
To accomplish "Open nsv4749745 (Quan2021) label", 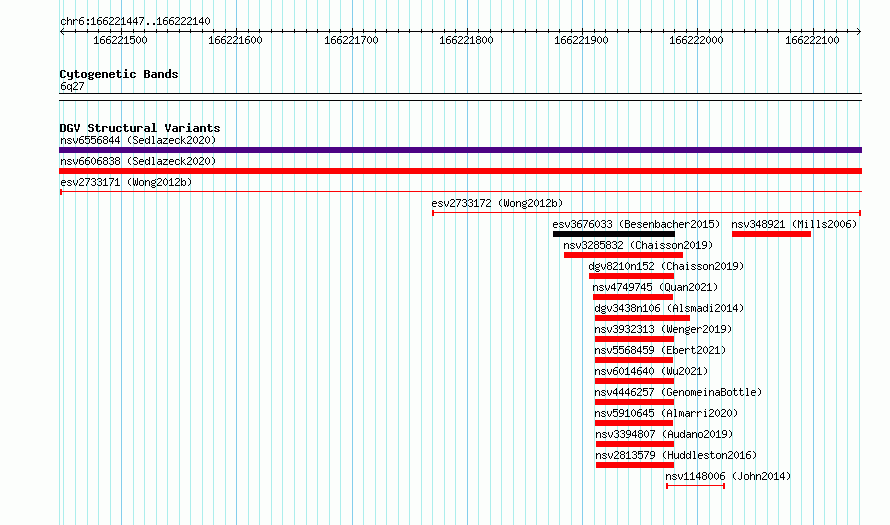I will pos(655,287).
